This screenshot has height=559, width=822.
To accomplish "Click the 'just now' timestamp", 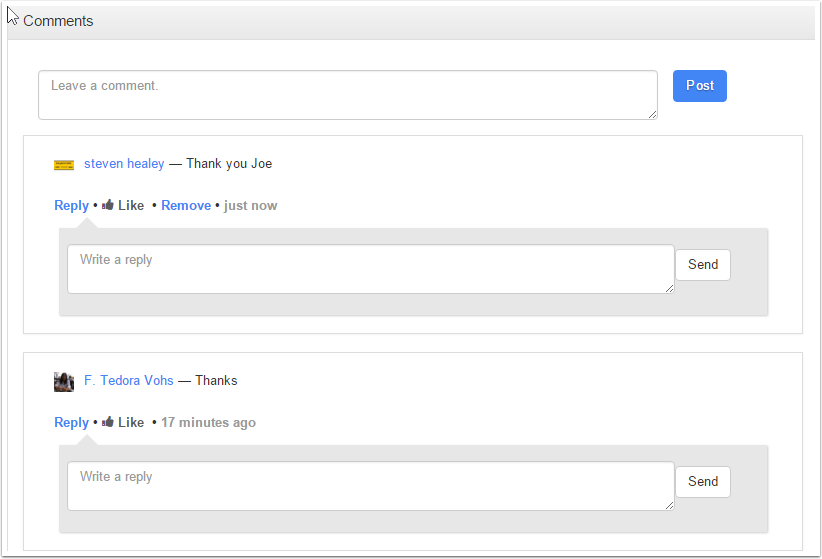I will pos(251,206).
